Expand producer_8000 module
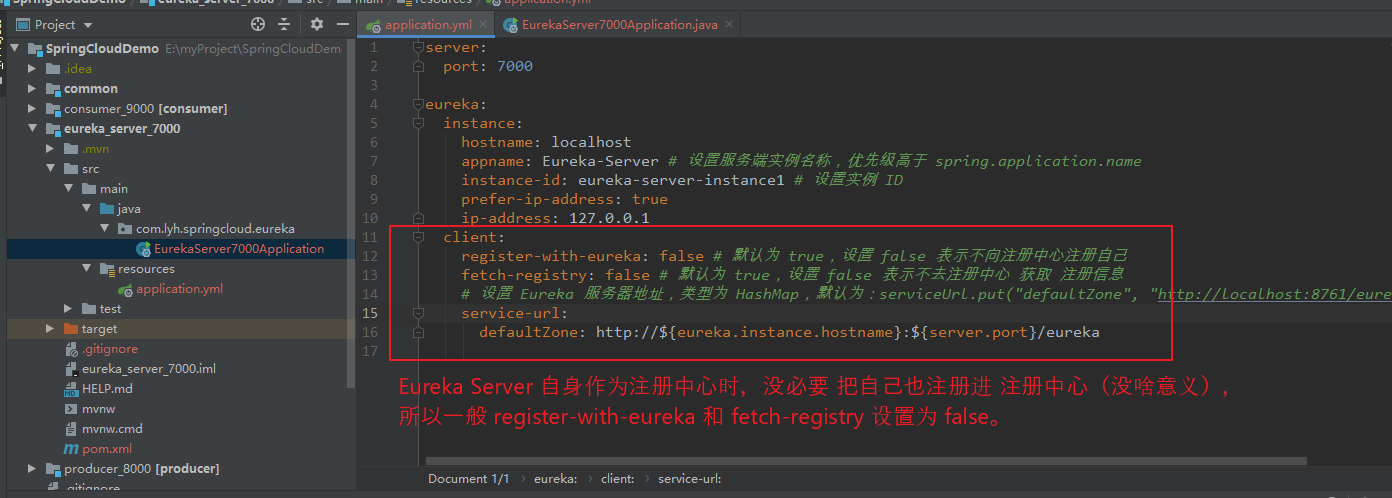Image resolution: width=1392 pixels, height=498 pixels. coord(33,469)
